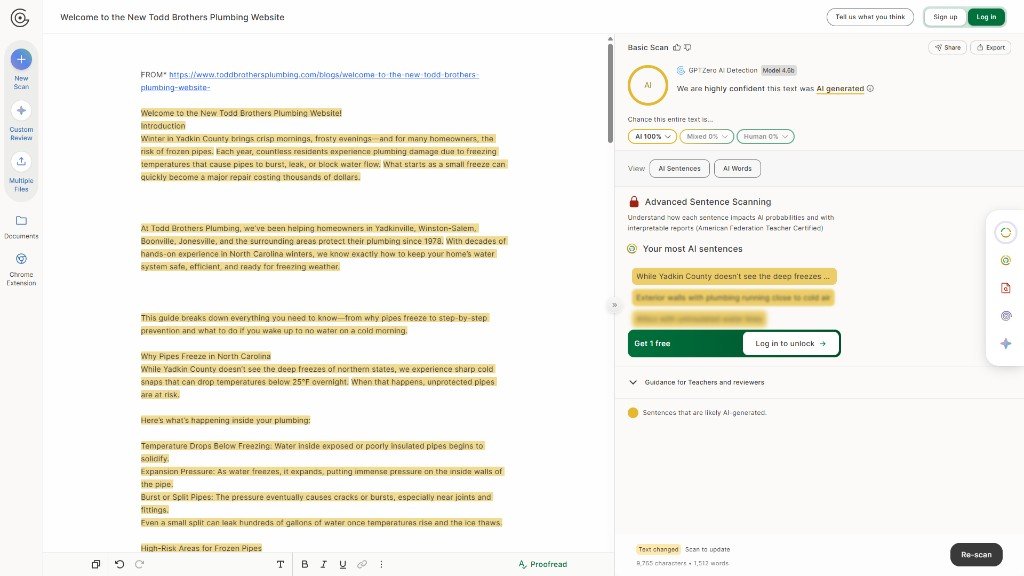Click the document title at the top
The image size is (1024, 576).
(172, 17)
